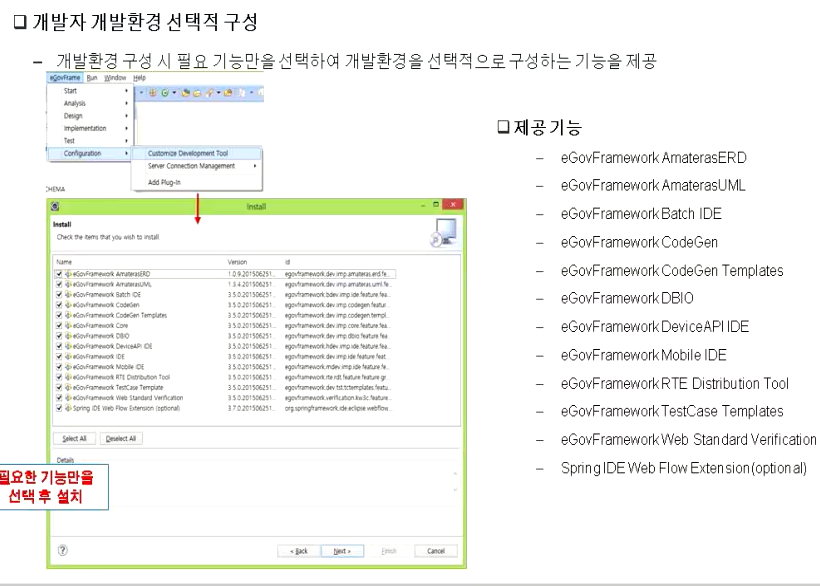Open the Help menu
This screenshot has width=820, height=586.
point(139,77)
